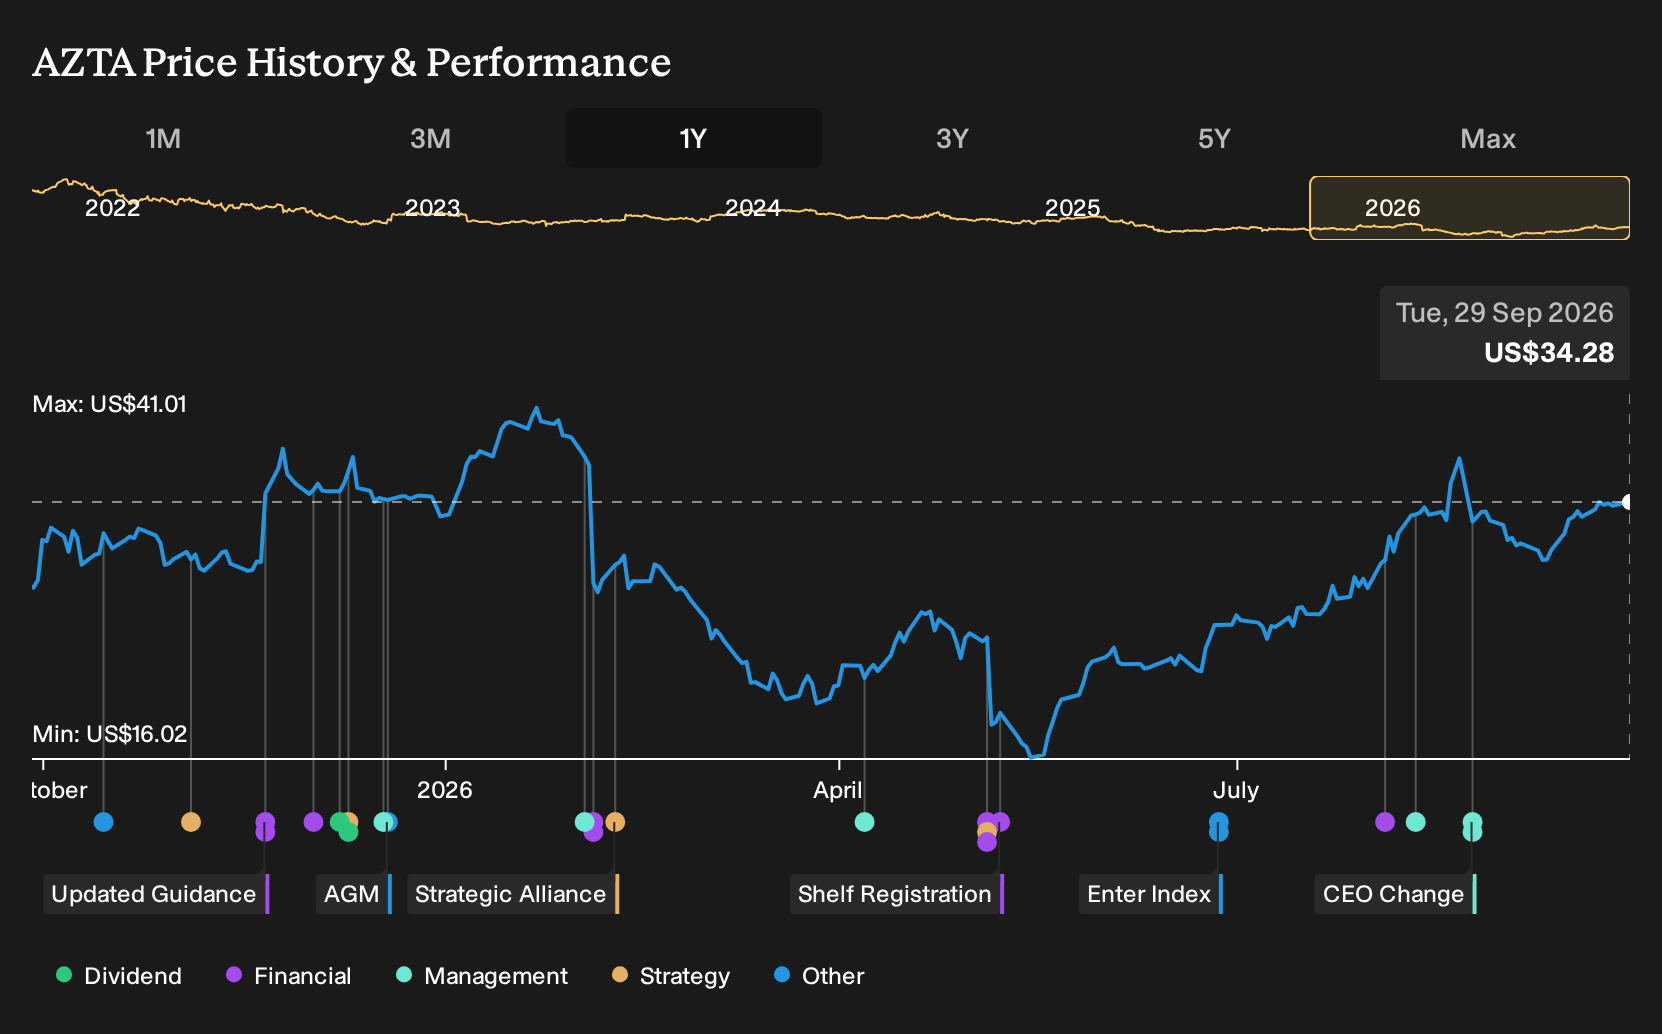Click the July axis label
The width and height of the screenshot is (1662, 1034).
pos(1236,790)
